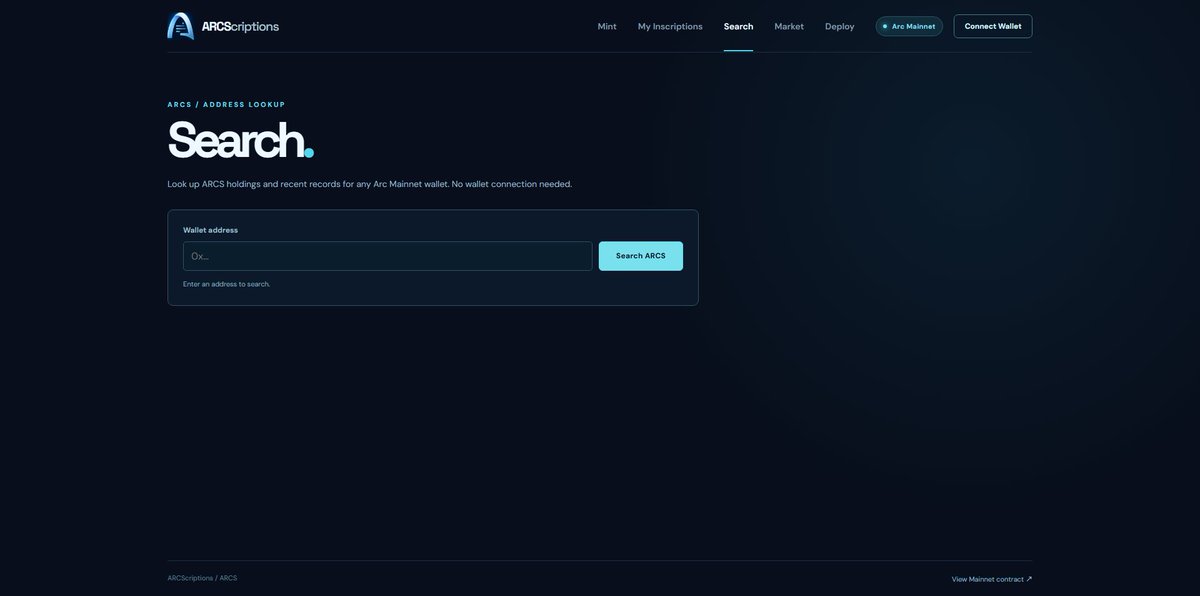The height and width of the screenshot is (596, 1200).
Task: Click the ARCScriptions arch logo icon
Action: [x=180, y=26]
